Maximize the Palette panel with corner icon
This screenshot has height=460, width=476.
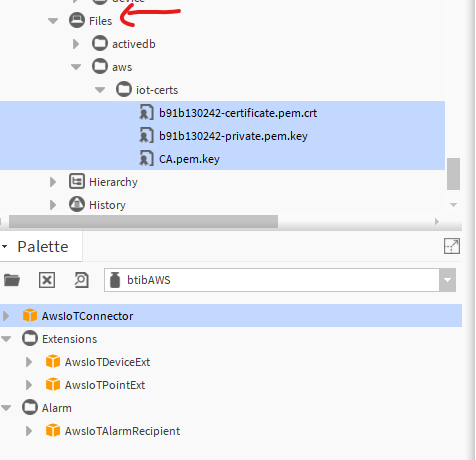pos(452,246)
